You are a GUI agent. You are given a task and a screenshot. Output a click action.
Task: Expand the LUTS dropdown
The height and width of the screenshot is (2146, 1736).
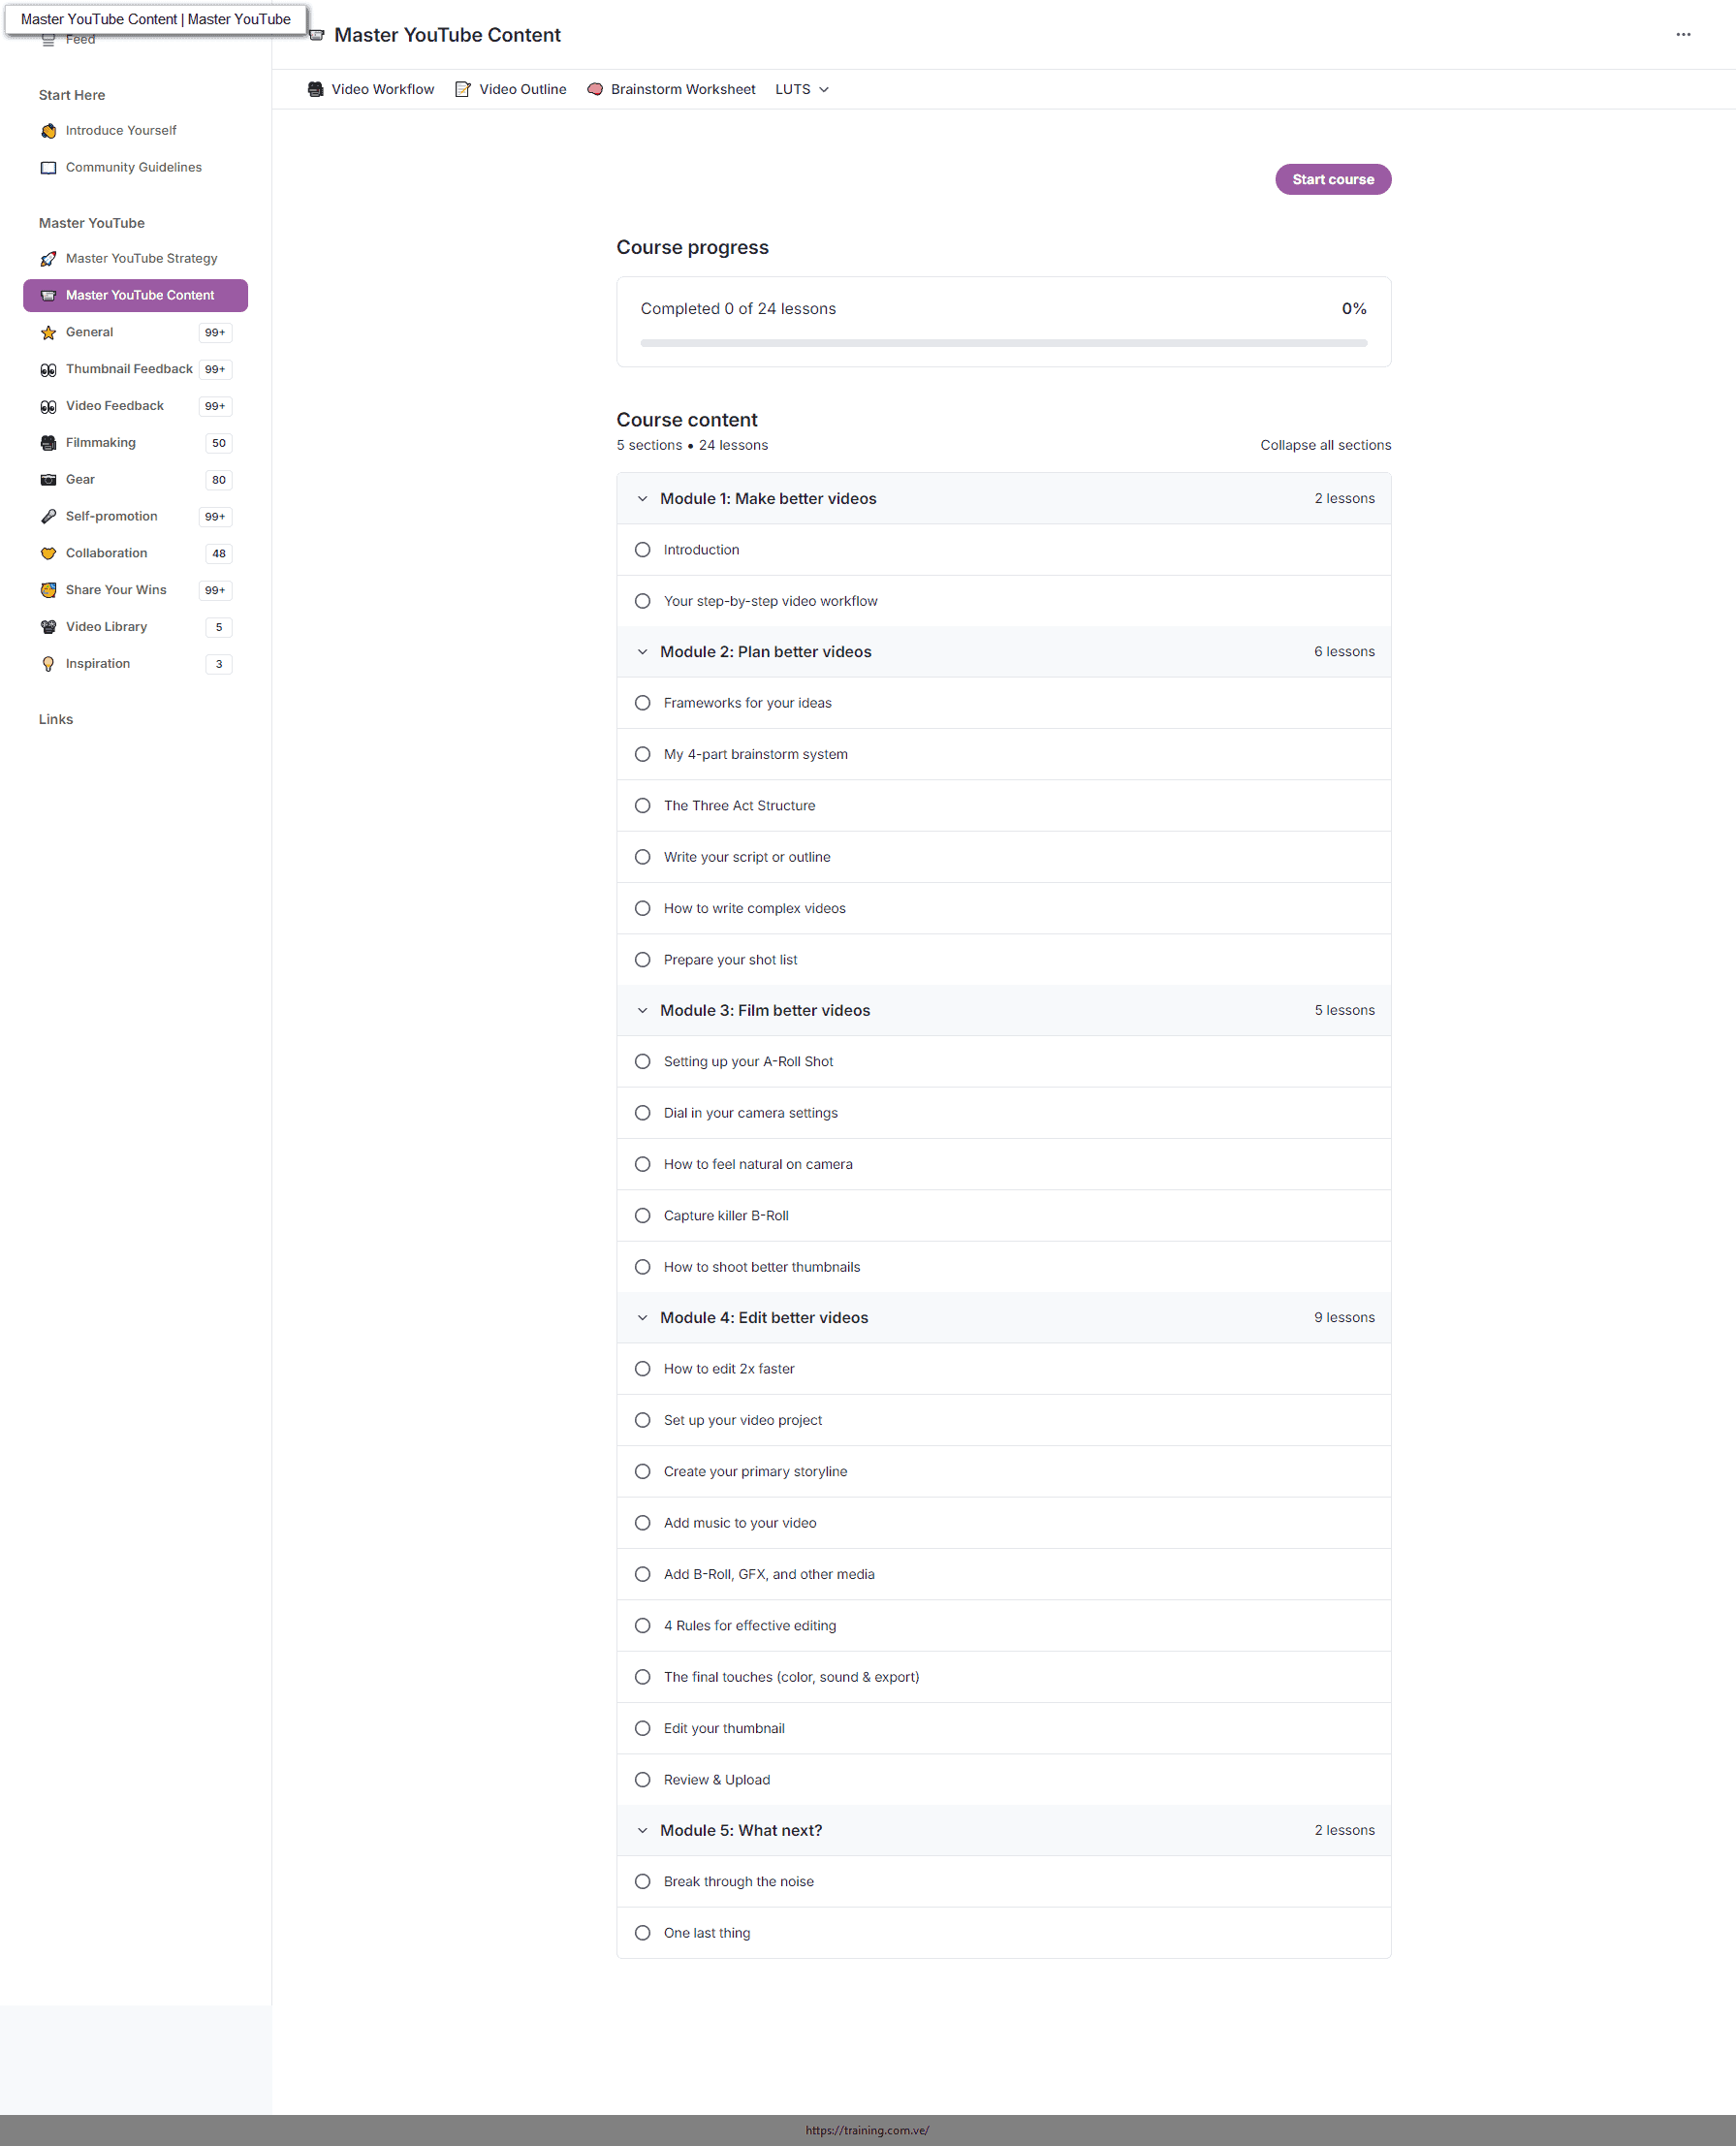(802, 89)
